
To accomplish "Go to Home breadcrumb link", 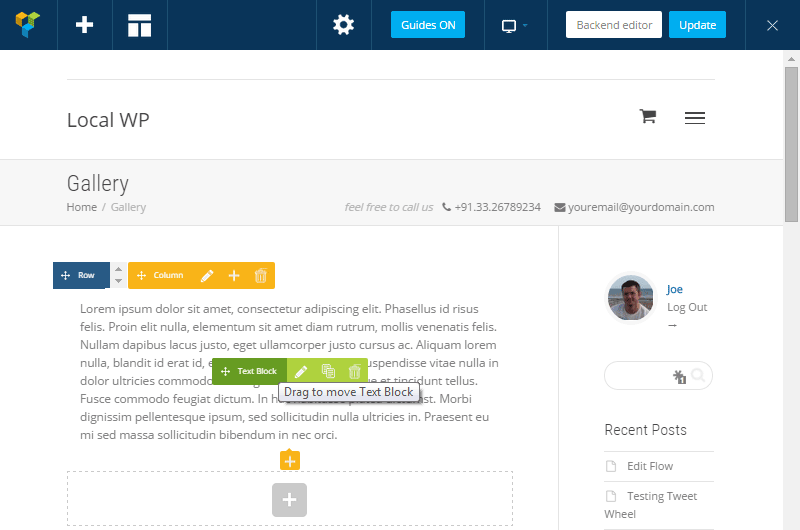I will (82, 207).
